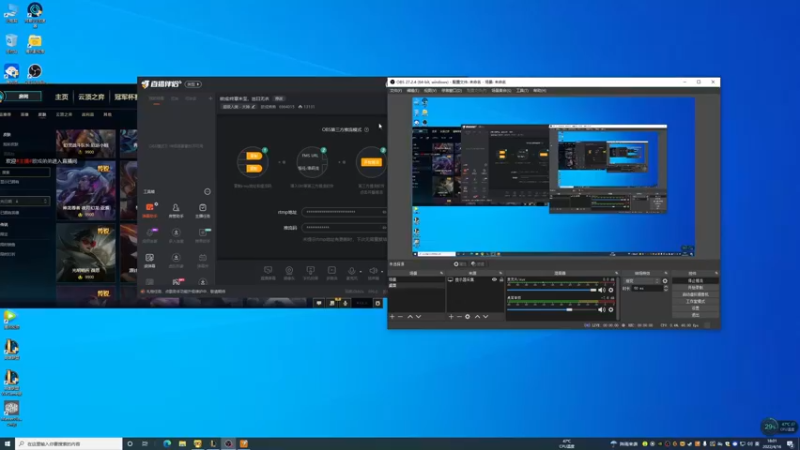The image size is (800, 450).
Task: Open Microsoft Edge from the taskbar
Action: tap(167, 444)
